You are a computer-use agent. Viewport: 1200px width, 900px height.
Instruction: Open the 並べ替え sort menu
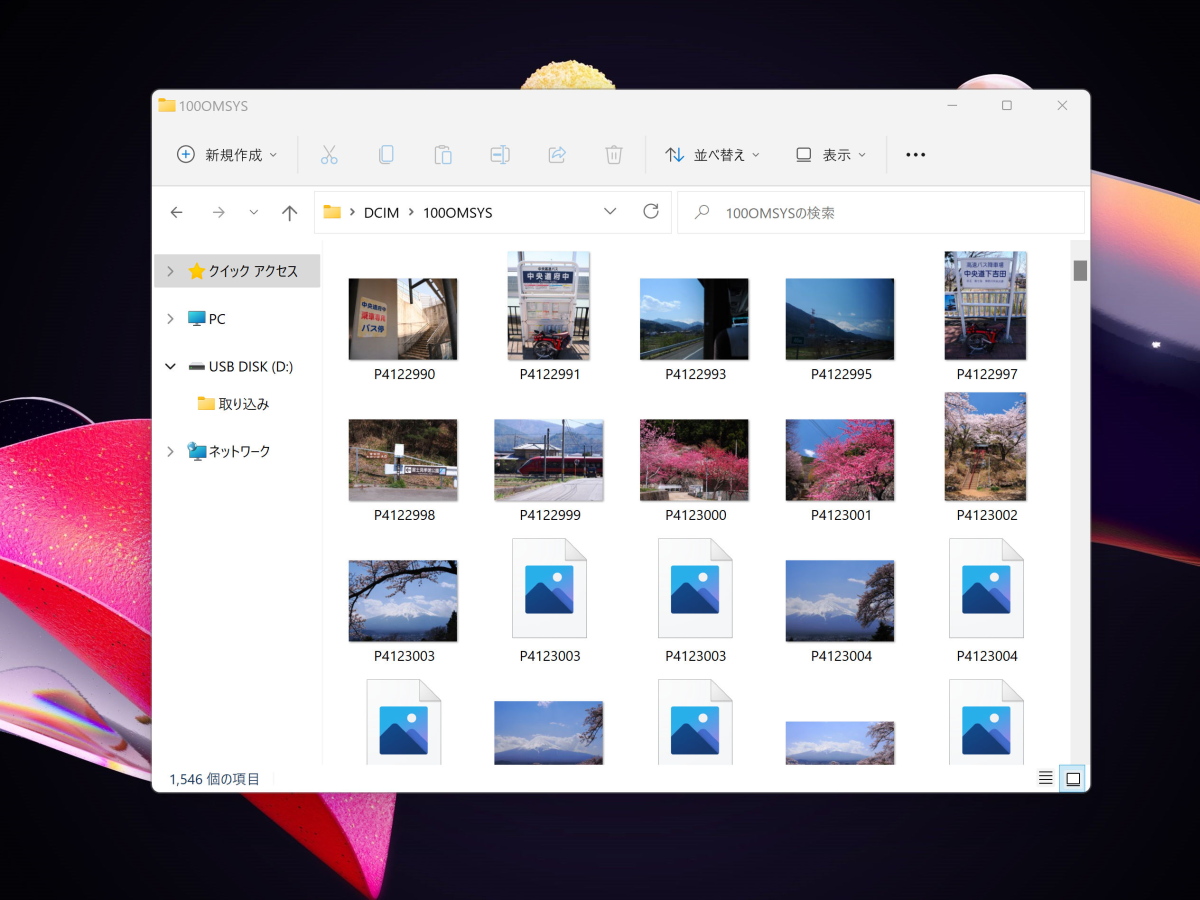(712, 155)
